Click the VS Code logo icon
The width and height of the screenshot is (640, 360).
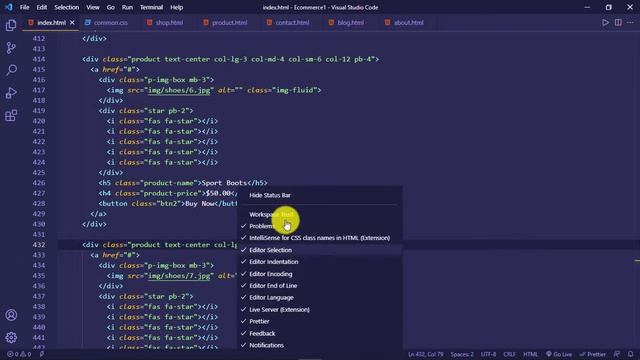(9, 7)
